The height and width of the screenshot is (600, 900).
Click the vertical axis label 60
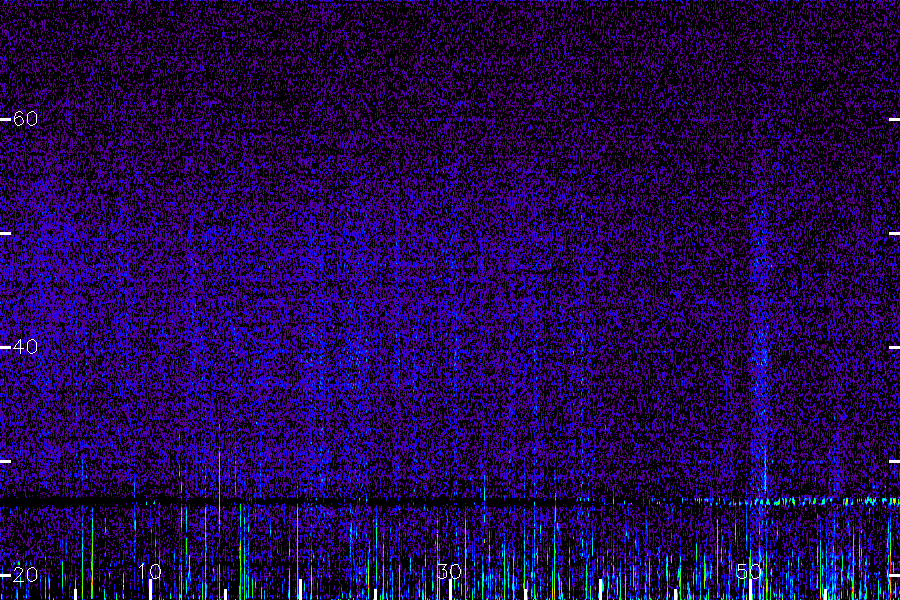click(x=25, y=119)
